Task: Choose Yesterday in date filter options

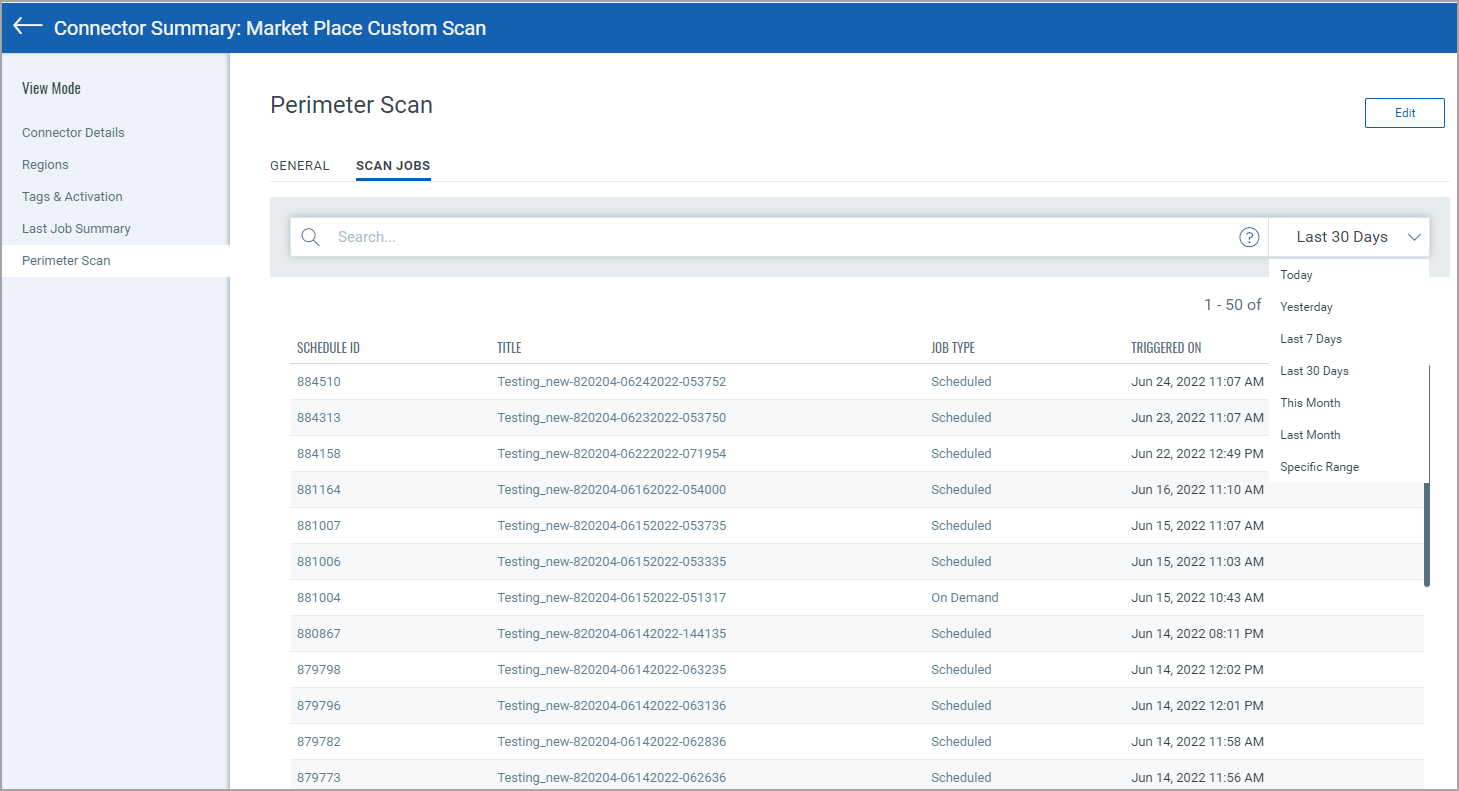Action: pos(1306,307)
